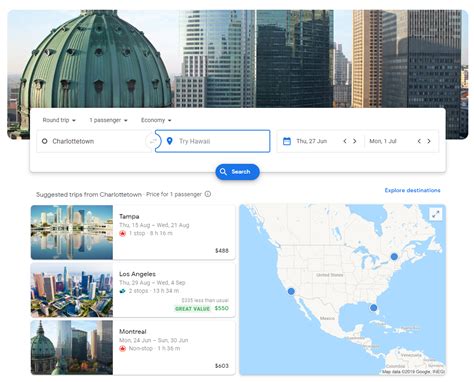Select the Montreal trip title
The image size is (474, 382).
coord(133,332)
